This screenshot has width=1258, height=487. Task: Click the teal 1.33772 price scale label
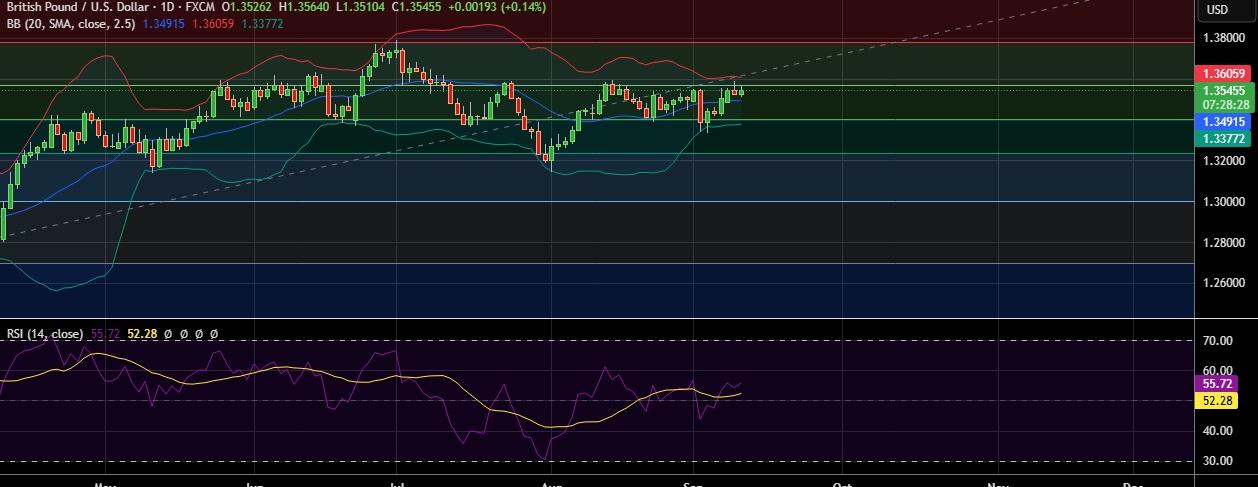(x=1224, y=138)
